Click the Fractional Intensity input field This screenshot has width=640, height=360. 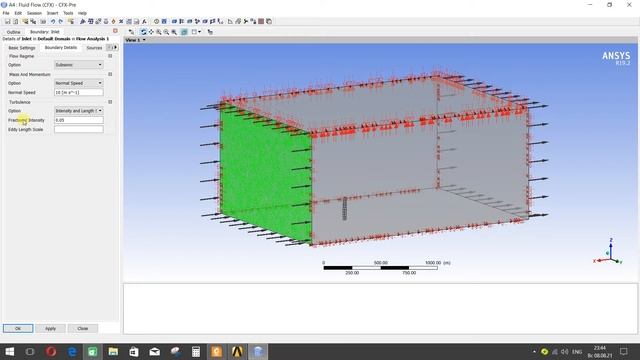[79, 120]
